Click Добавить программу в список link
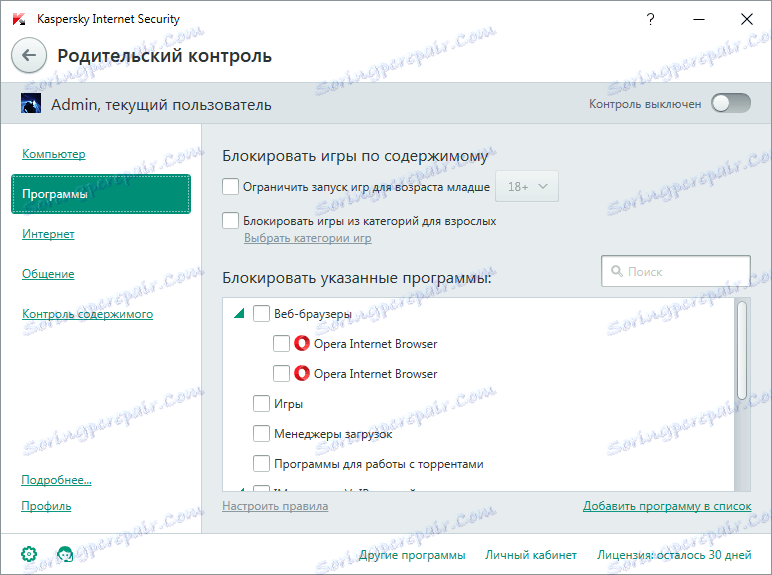The height and width of the screenshot is (575, 772). coord(667,506)
